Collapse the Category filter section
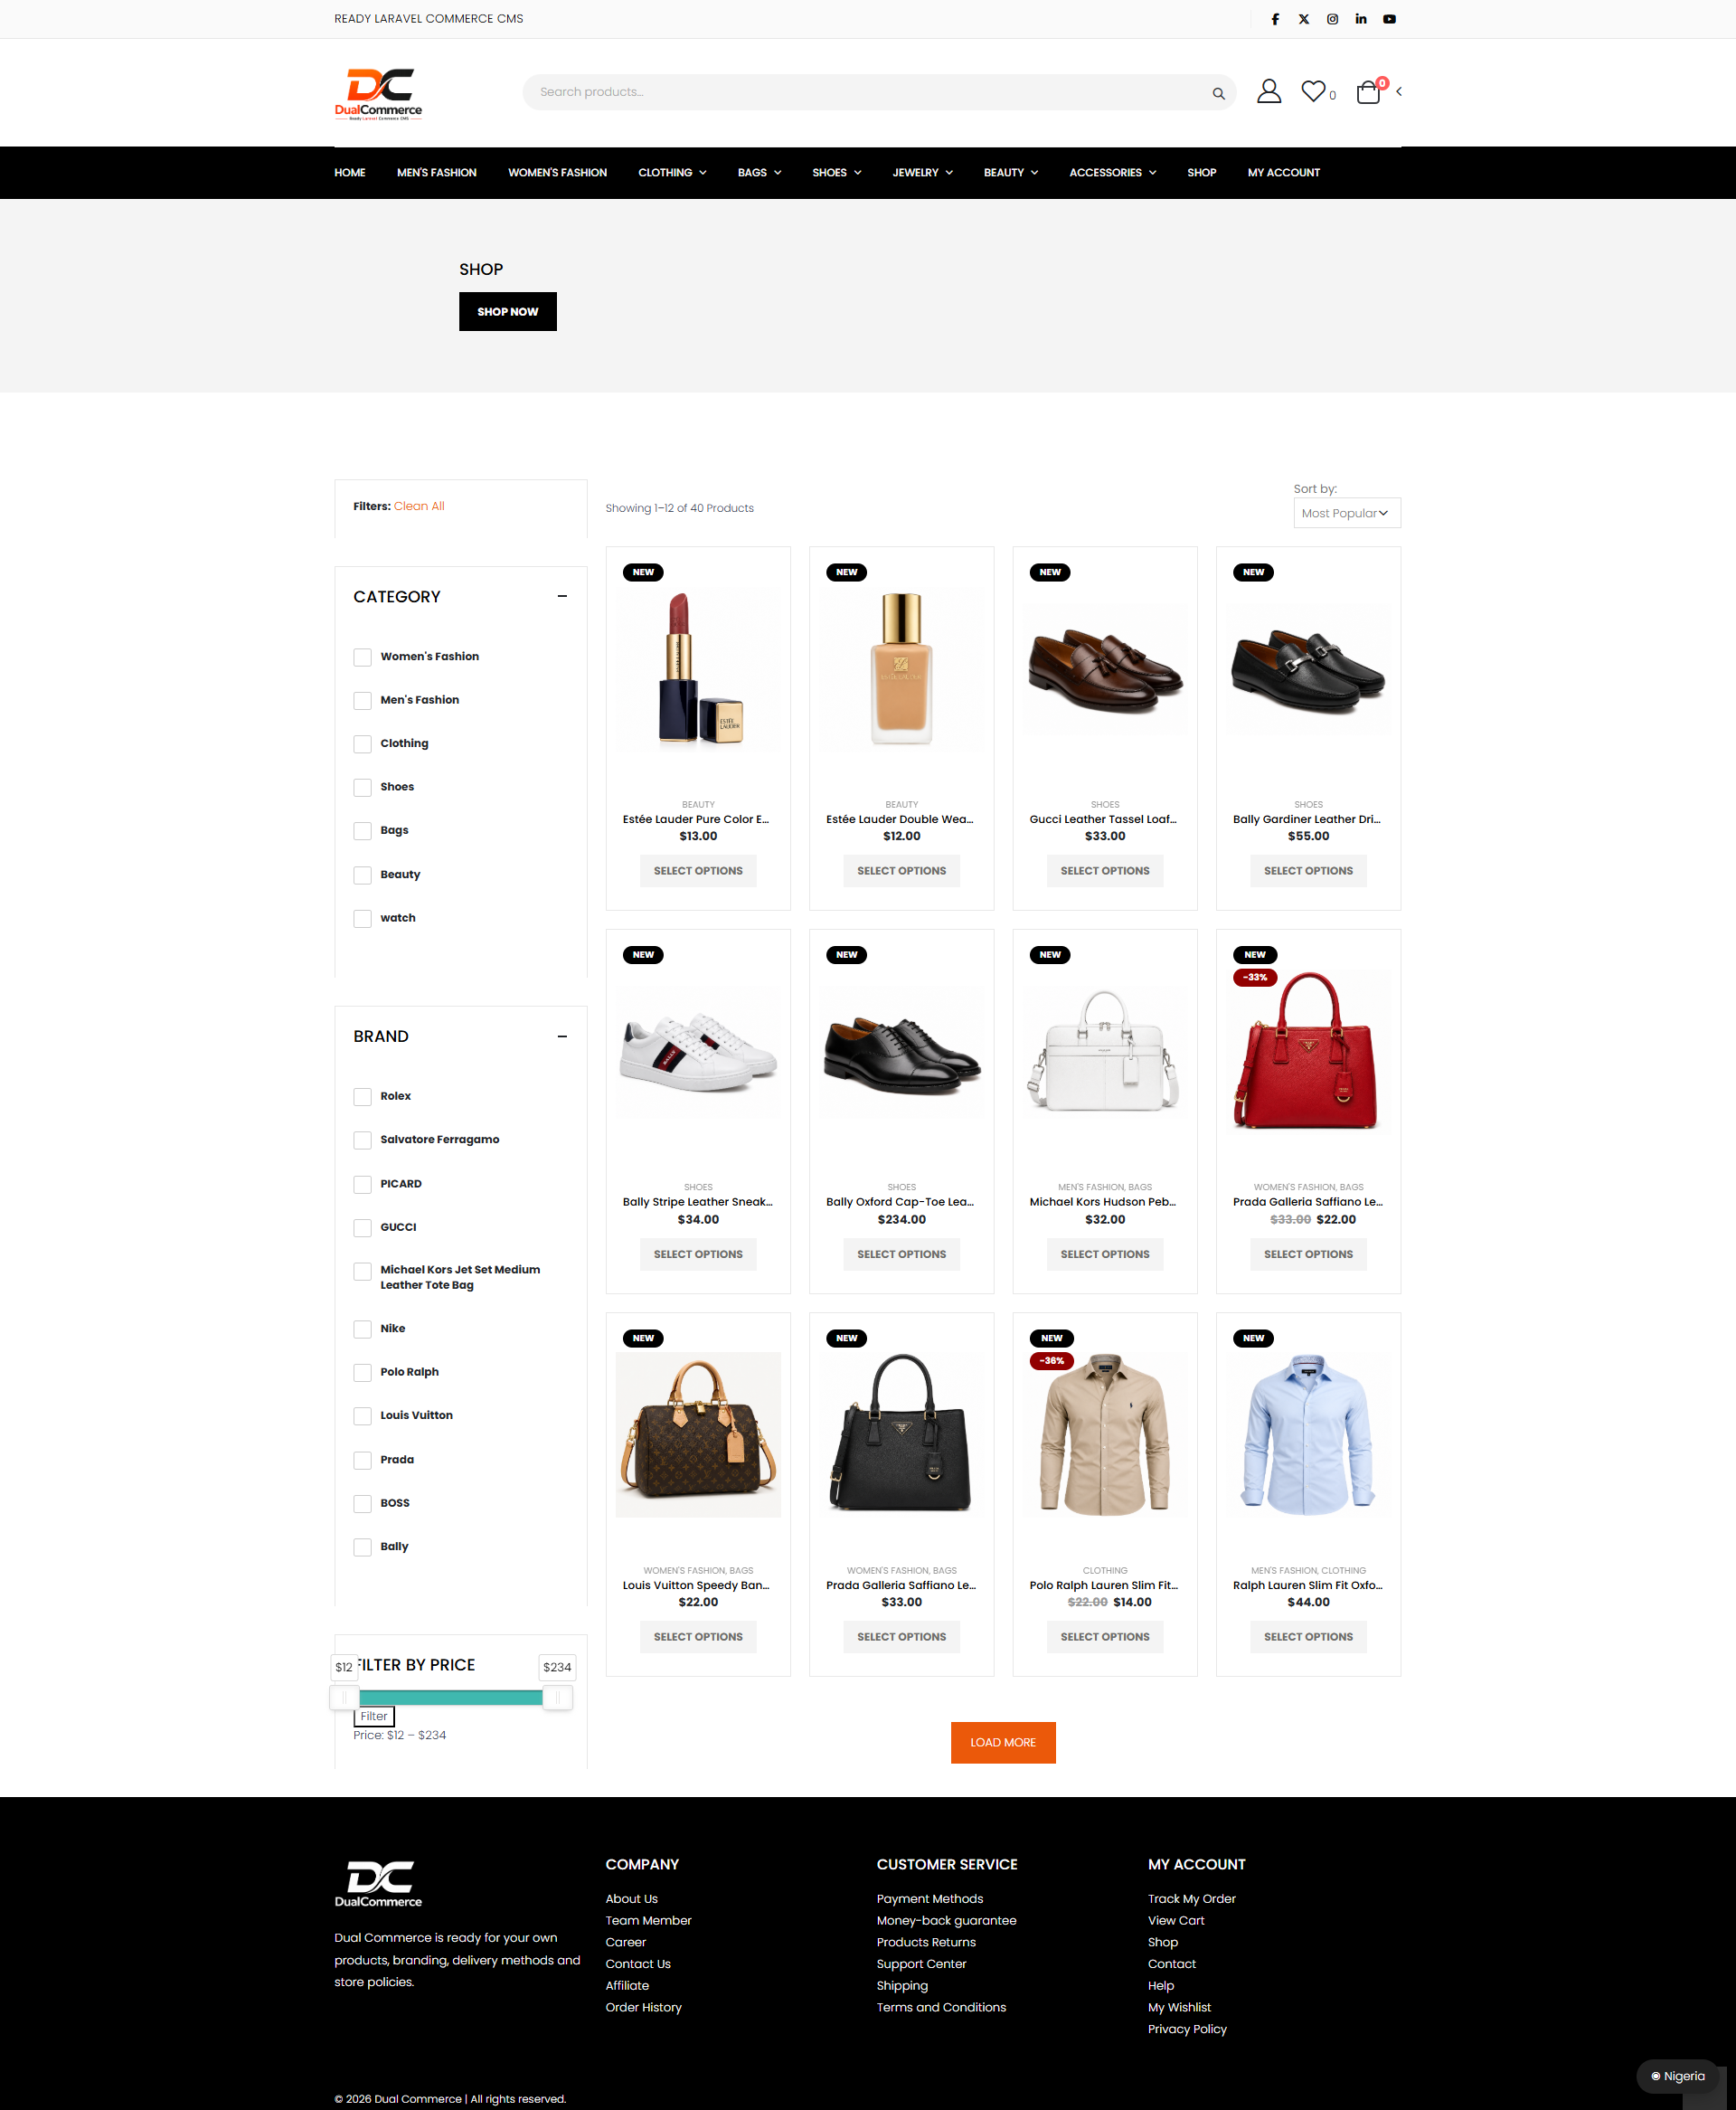The image size is (1736, 2110). (x=562, y=596)
